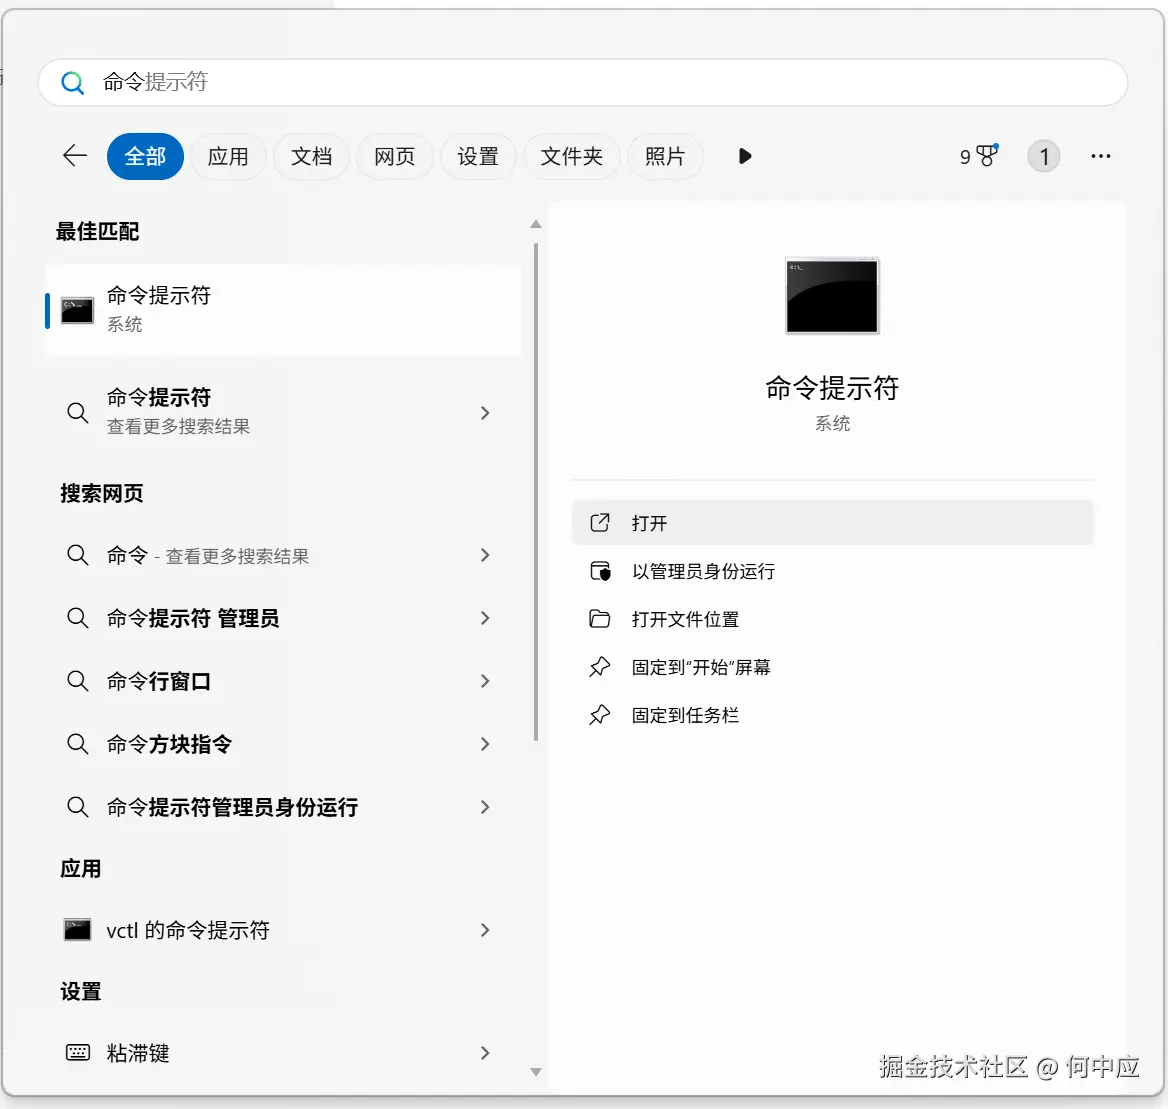Image resolution: width=1168 pixels, height=1109 pixels.
Task: Click the search magnifier icon in search bar
Action: click(72, 83)
